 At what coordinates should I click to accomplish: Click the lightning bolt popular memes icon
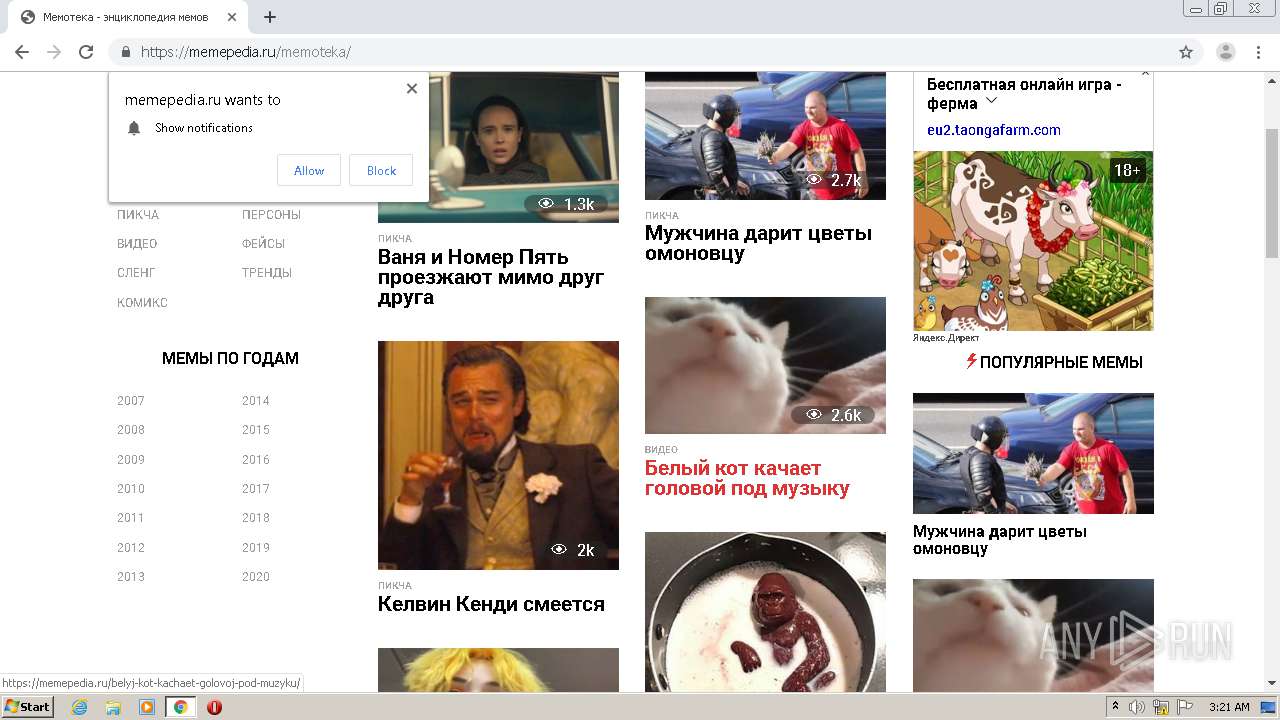[971, 361]
